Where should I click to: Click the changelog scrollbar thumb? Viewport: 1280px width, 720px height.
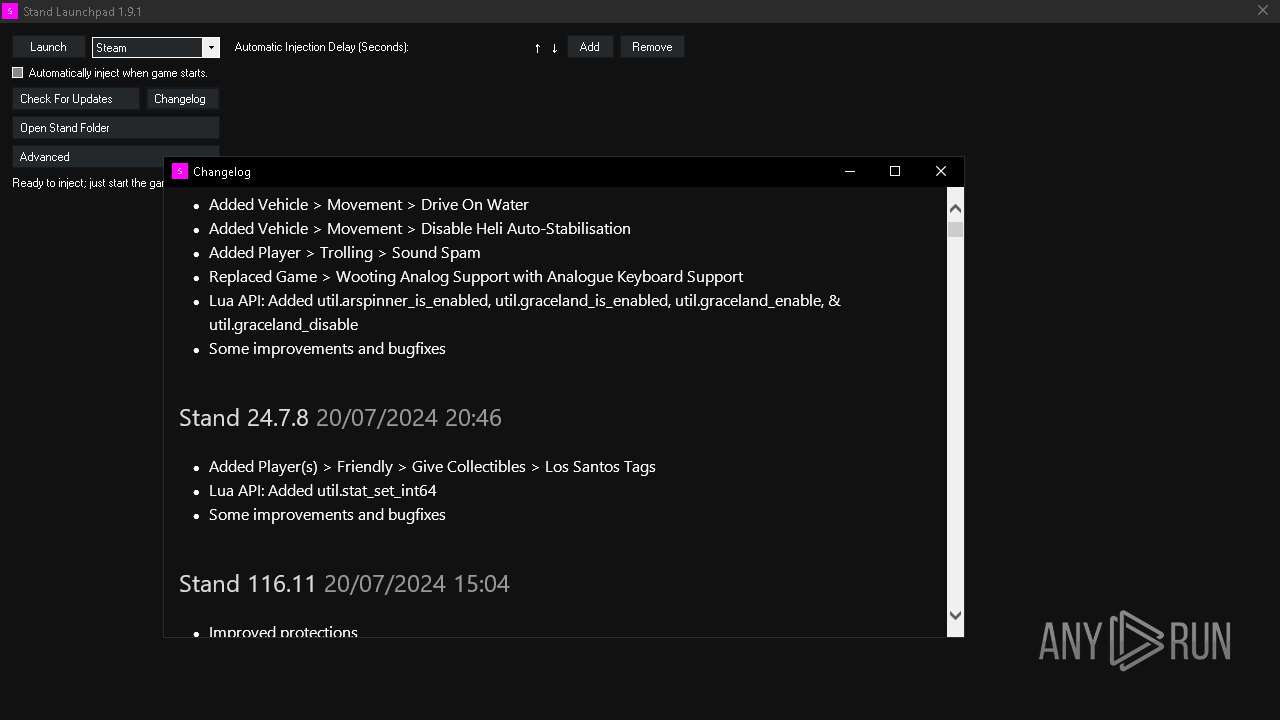tap(955, 230)
